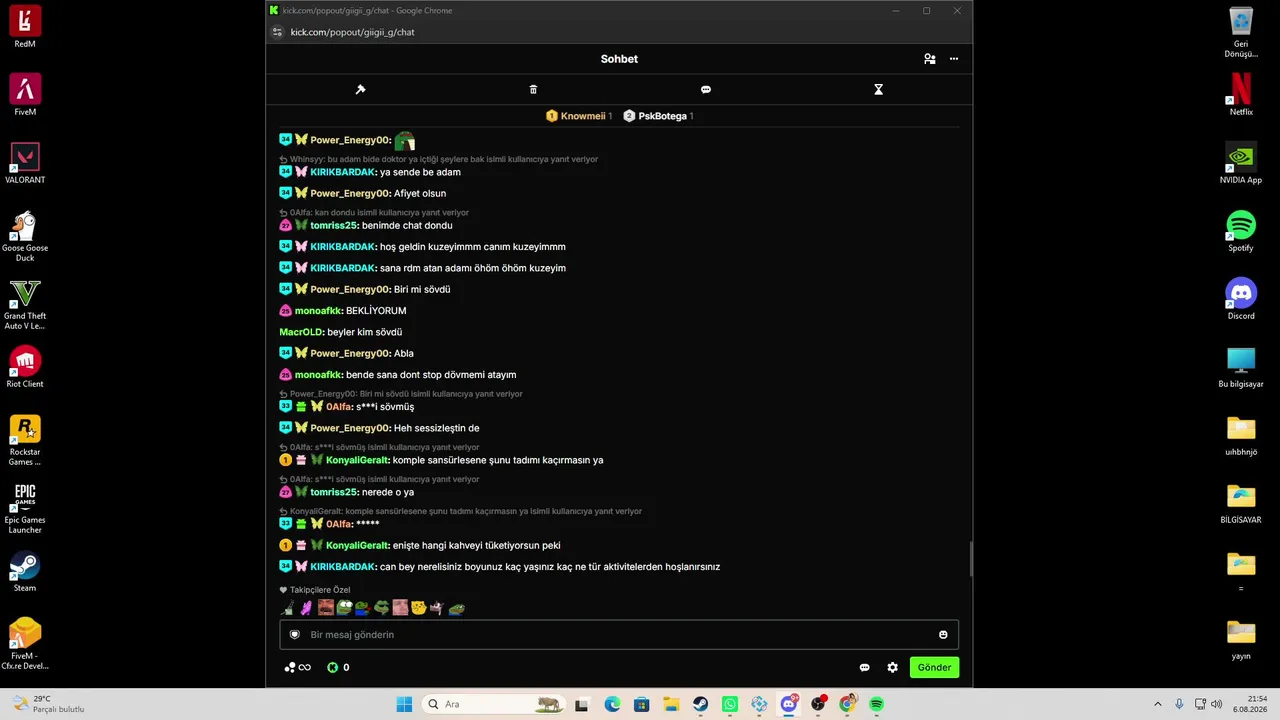Open chat settings gear icon
This screenshot has height=720, width=1280.
coord(892,667)
